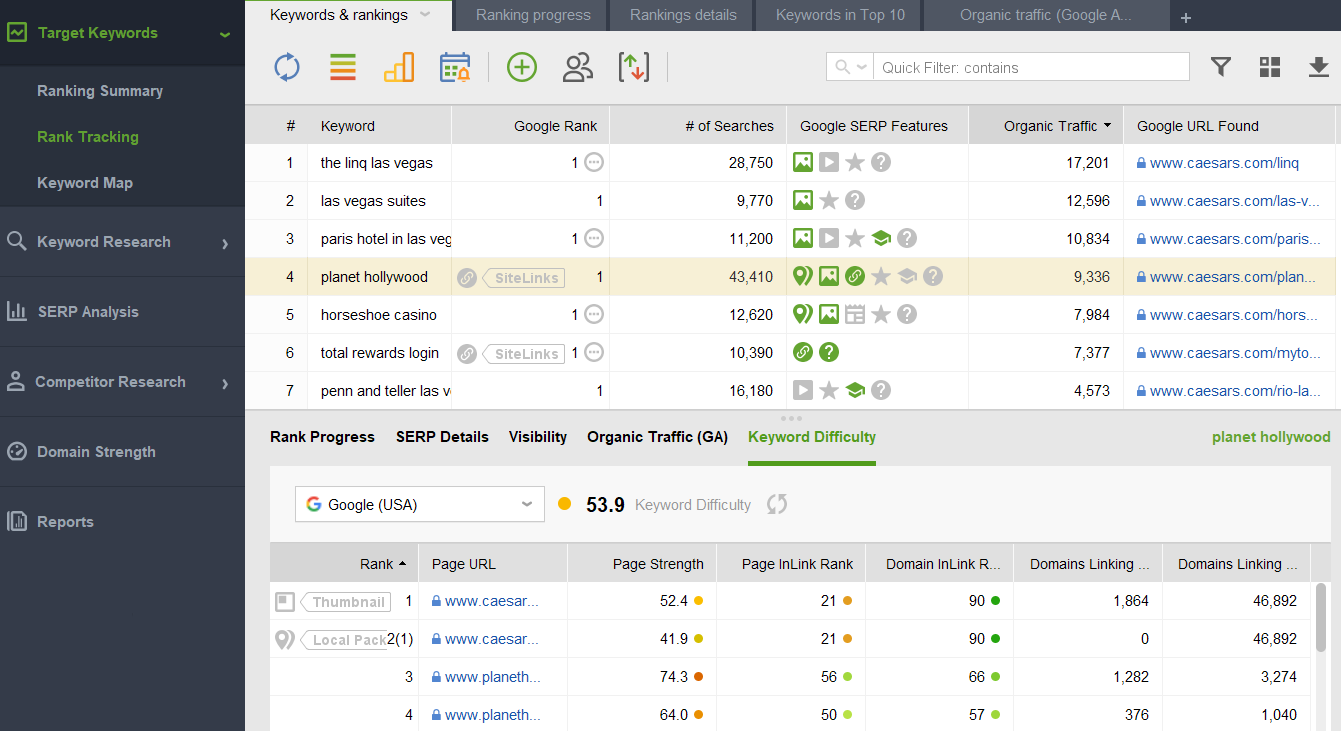Image resolution: width=1341 pixels, height=731 pixels.
Task: Open the quick filter search options dropdown
Action: click(x=849, y=67)
